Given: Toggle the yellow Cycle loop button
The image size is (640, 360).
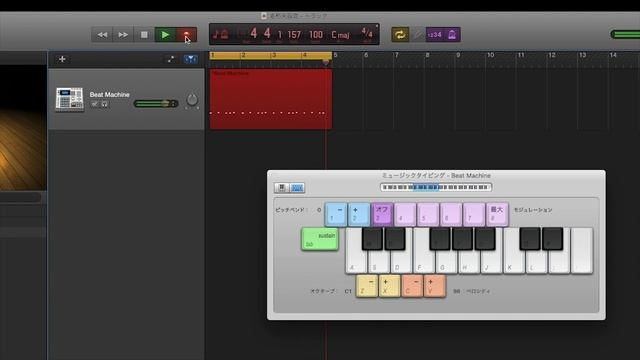Looking at the screenshot, I should coord(400,35).
